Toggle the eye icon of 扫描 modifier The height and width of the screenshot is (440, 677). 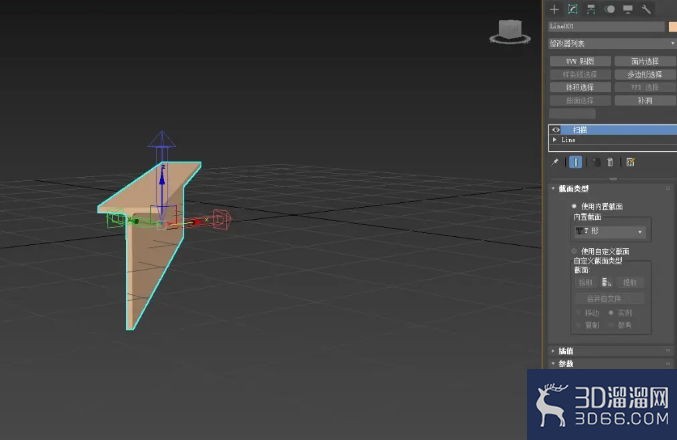pos(556,130)
